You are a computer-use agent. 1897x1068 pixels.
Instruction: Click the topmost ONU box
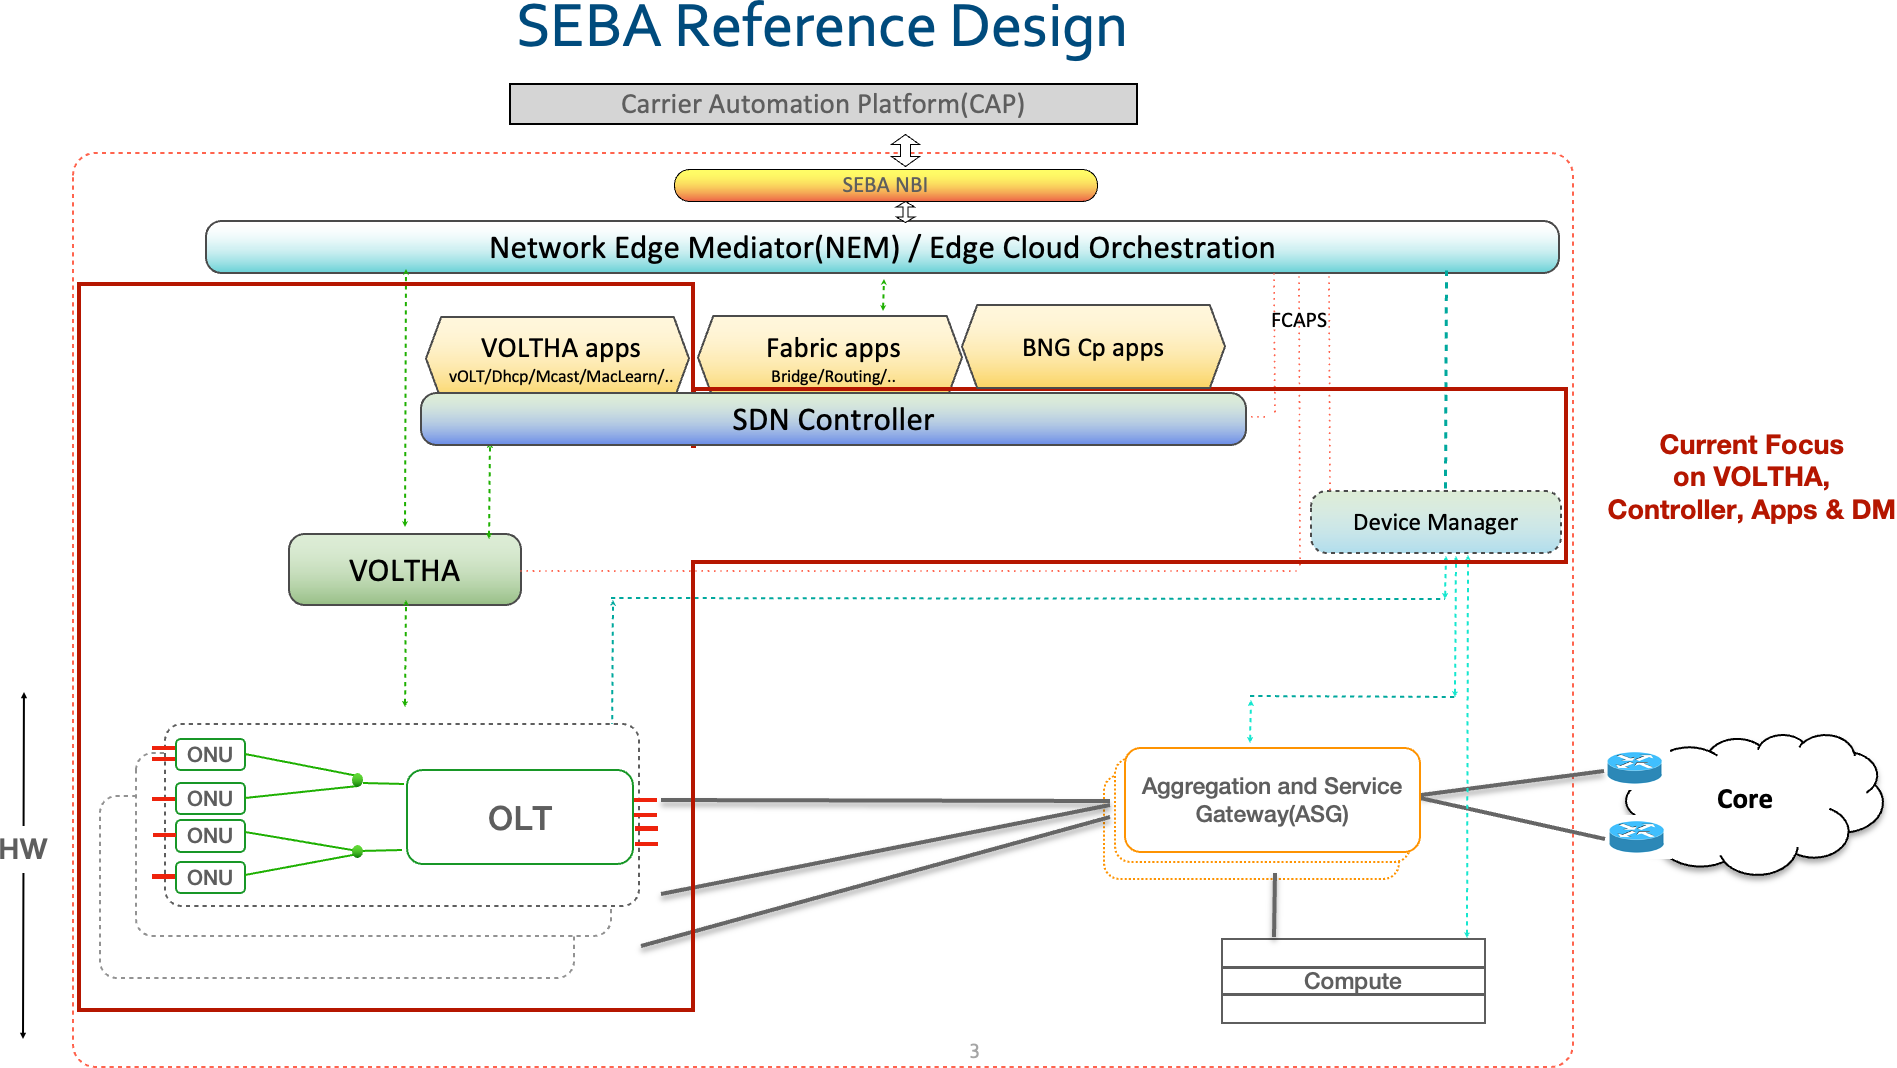tap(210, 755)
